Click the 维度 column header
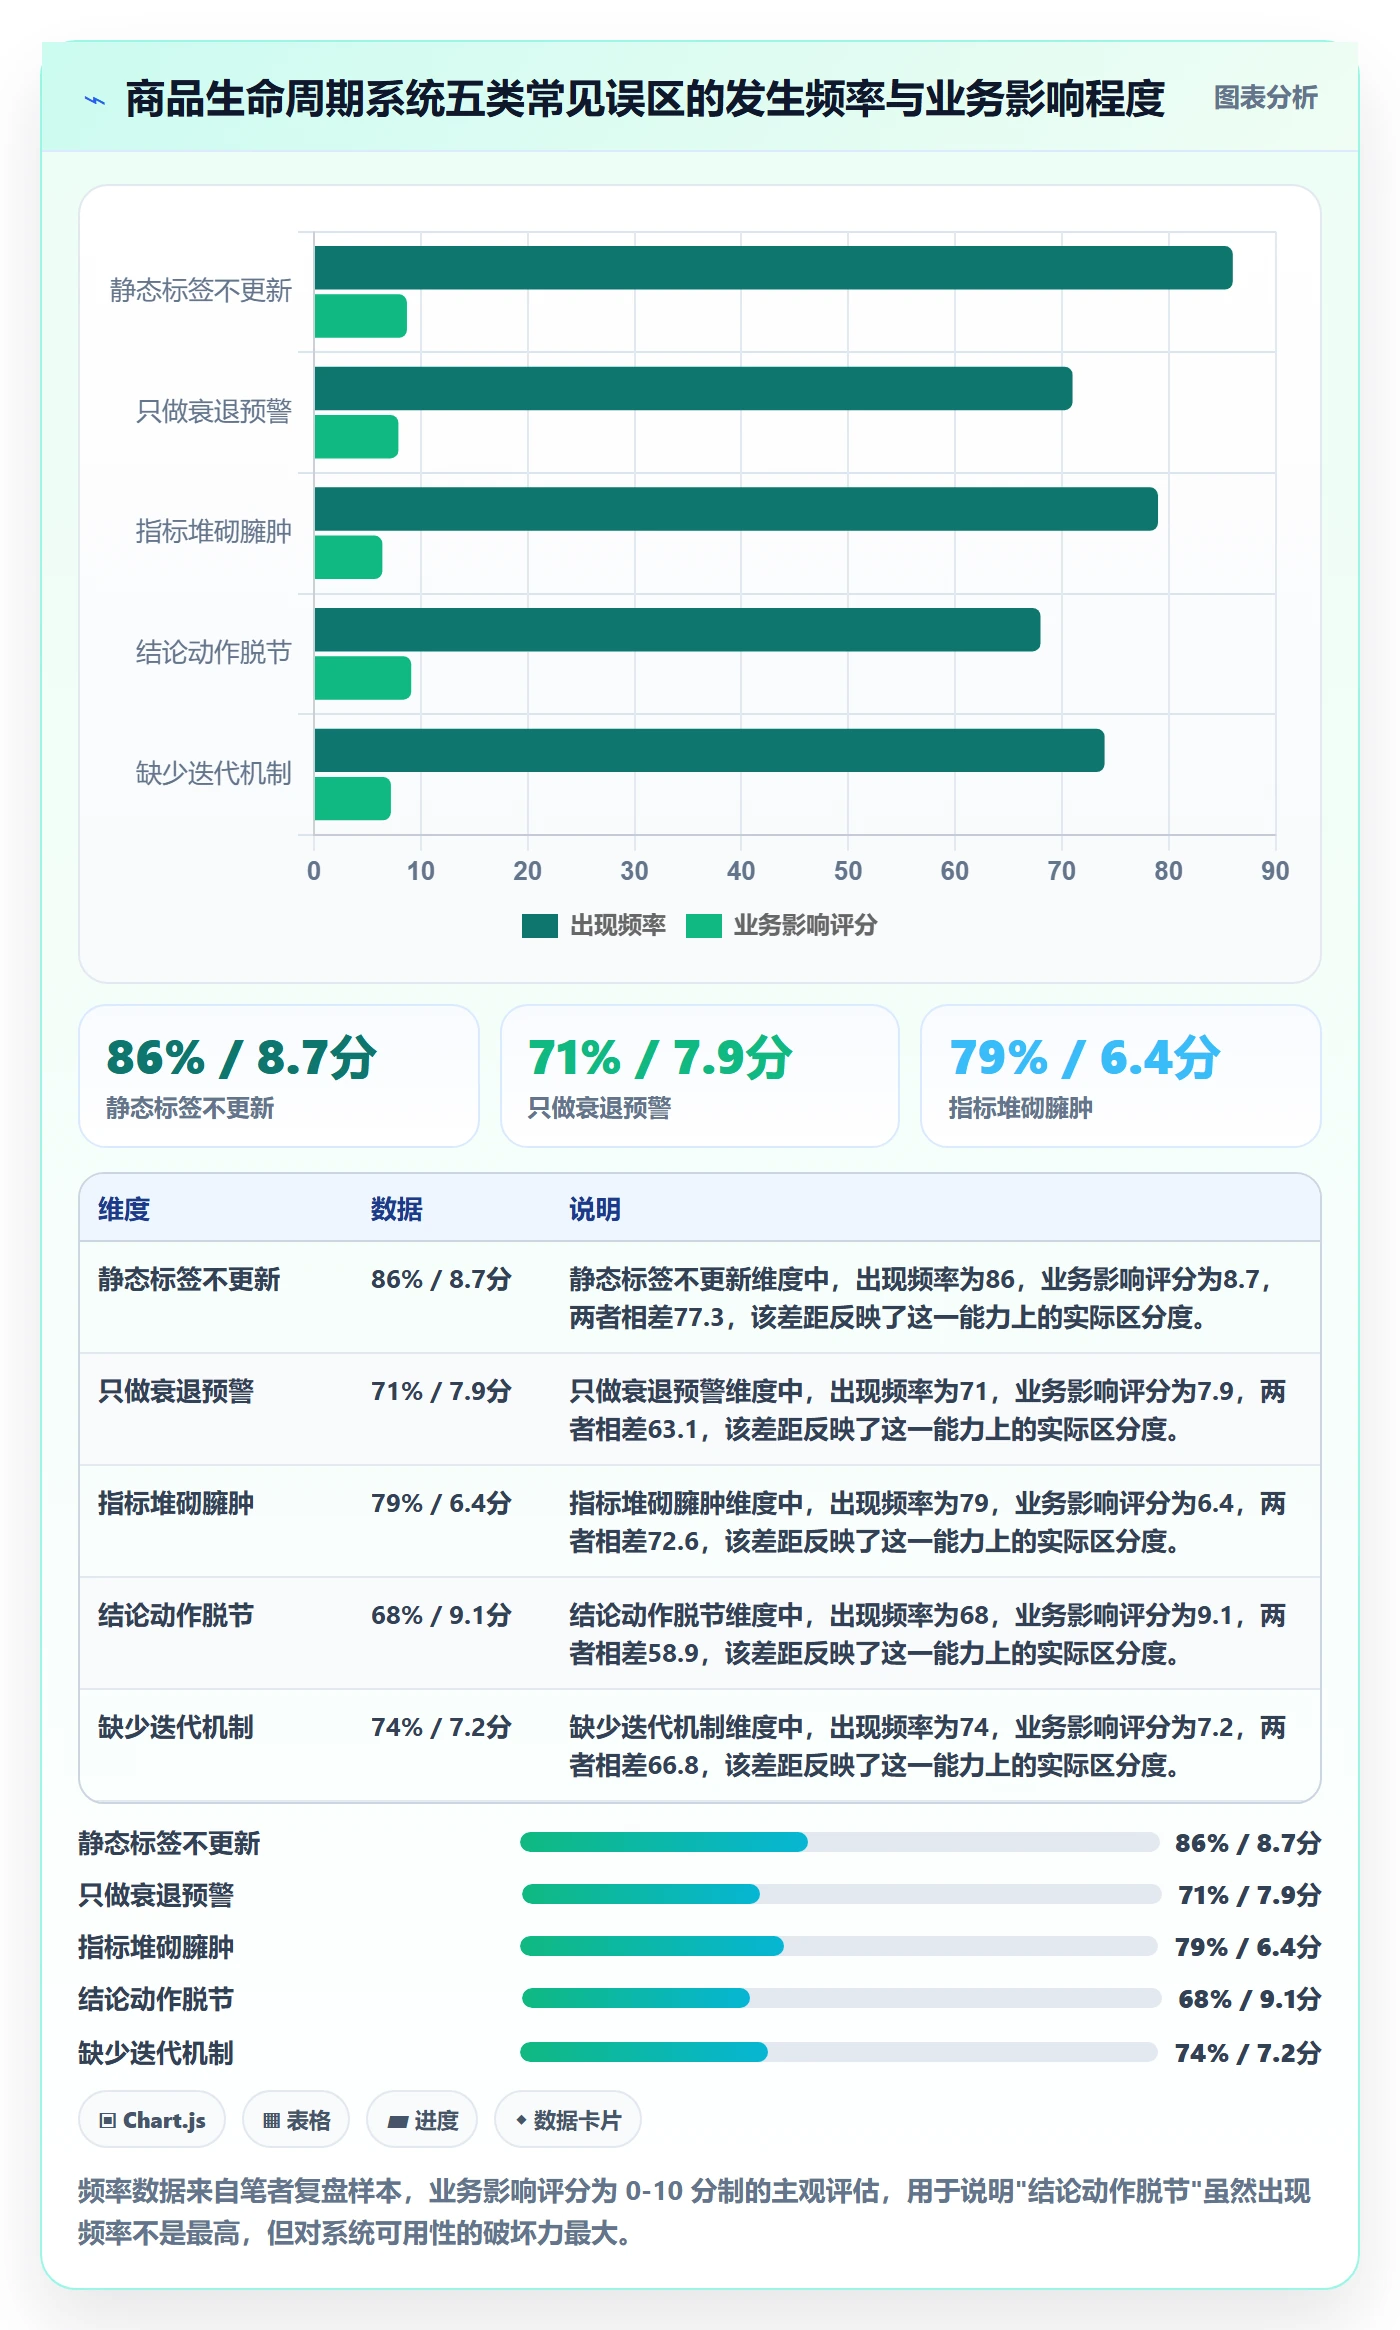This screenshot has width=1400, height=2330. pos(124,1209)
